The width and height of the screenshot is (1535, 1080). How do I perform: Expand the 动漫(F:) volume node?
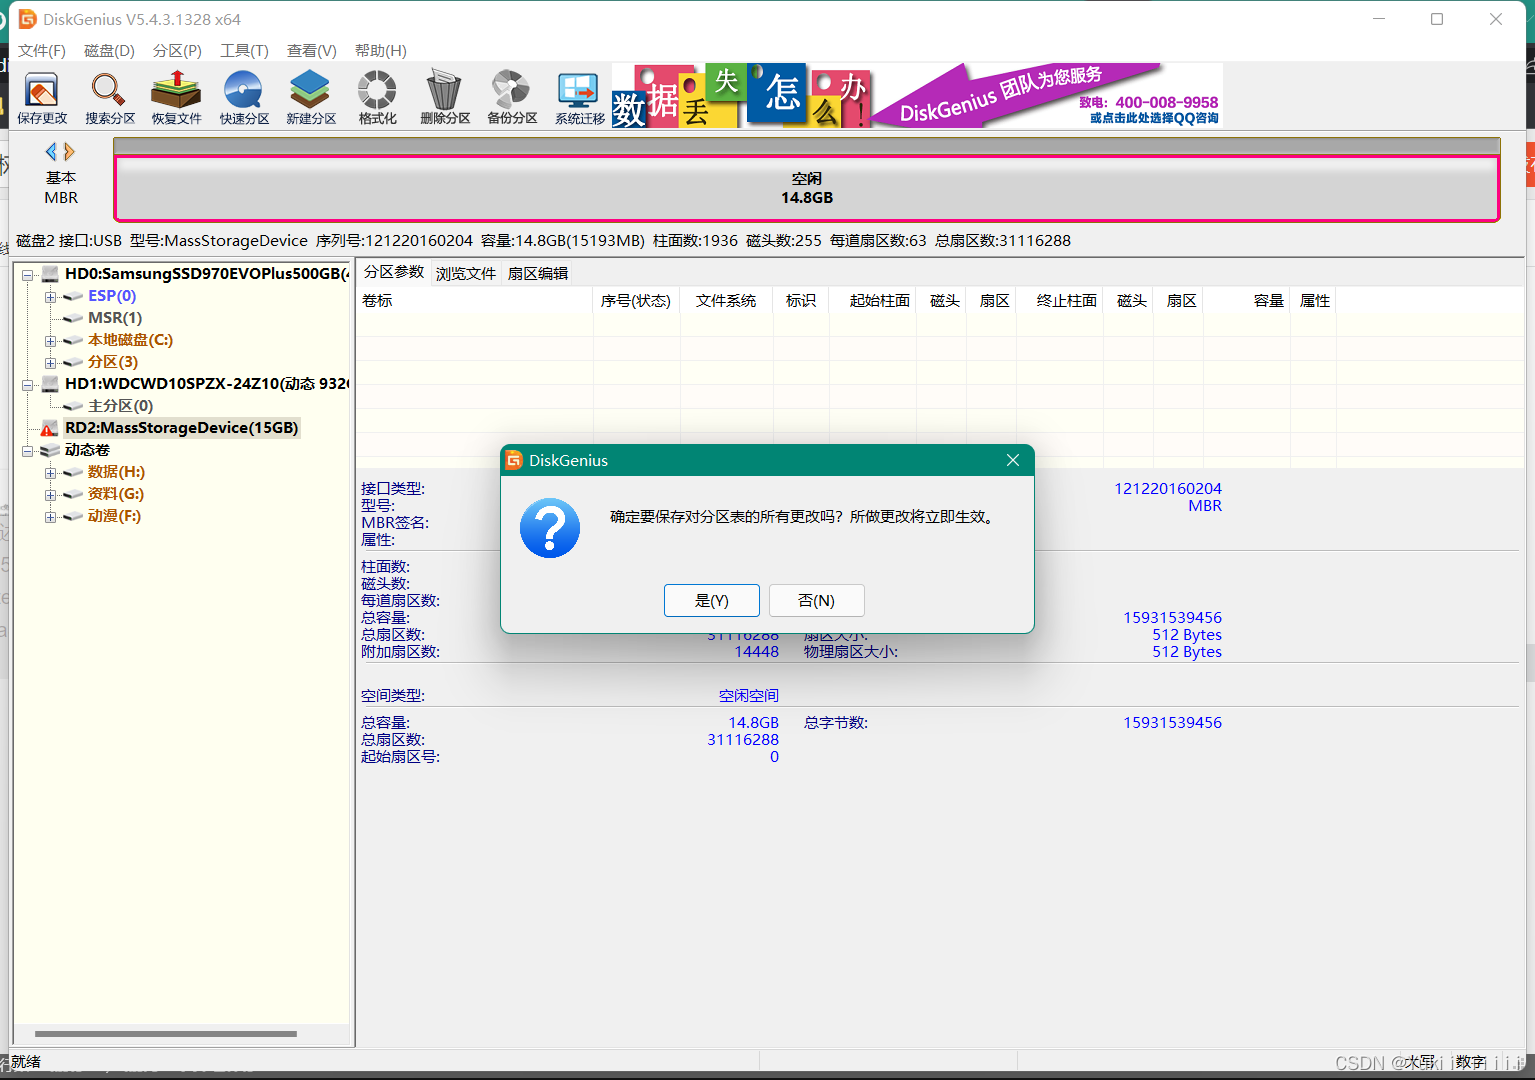50,517
